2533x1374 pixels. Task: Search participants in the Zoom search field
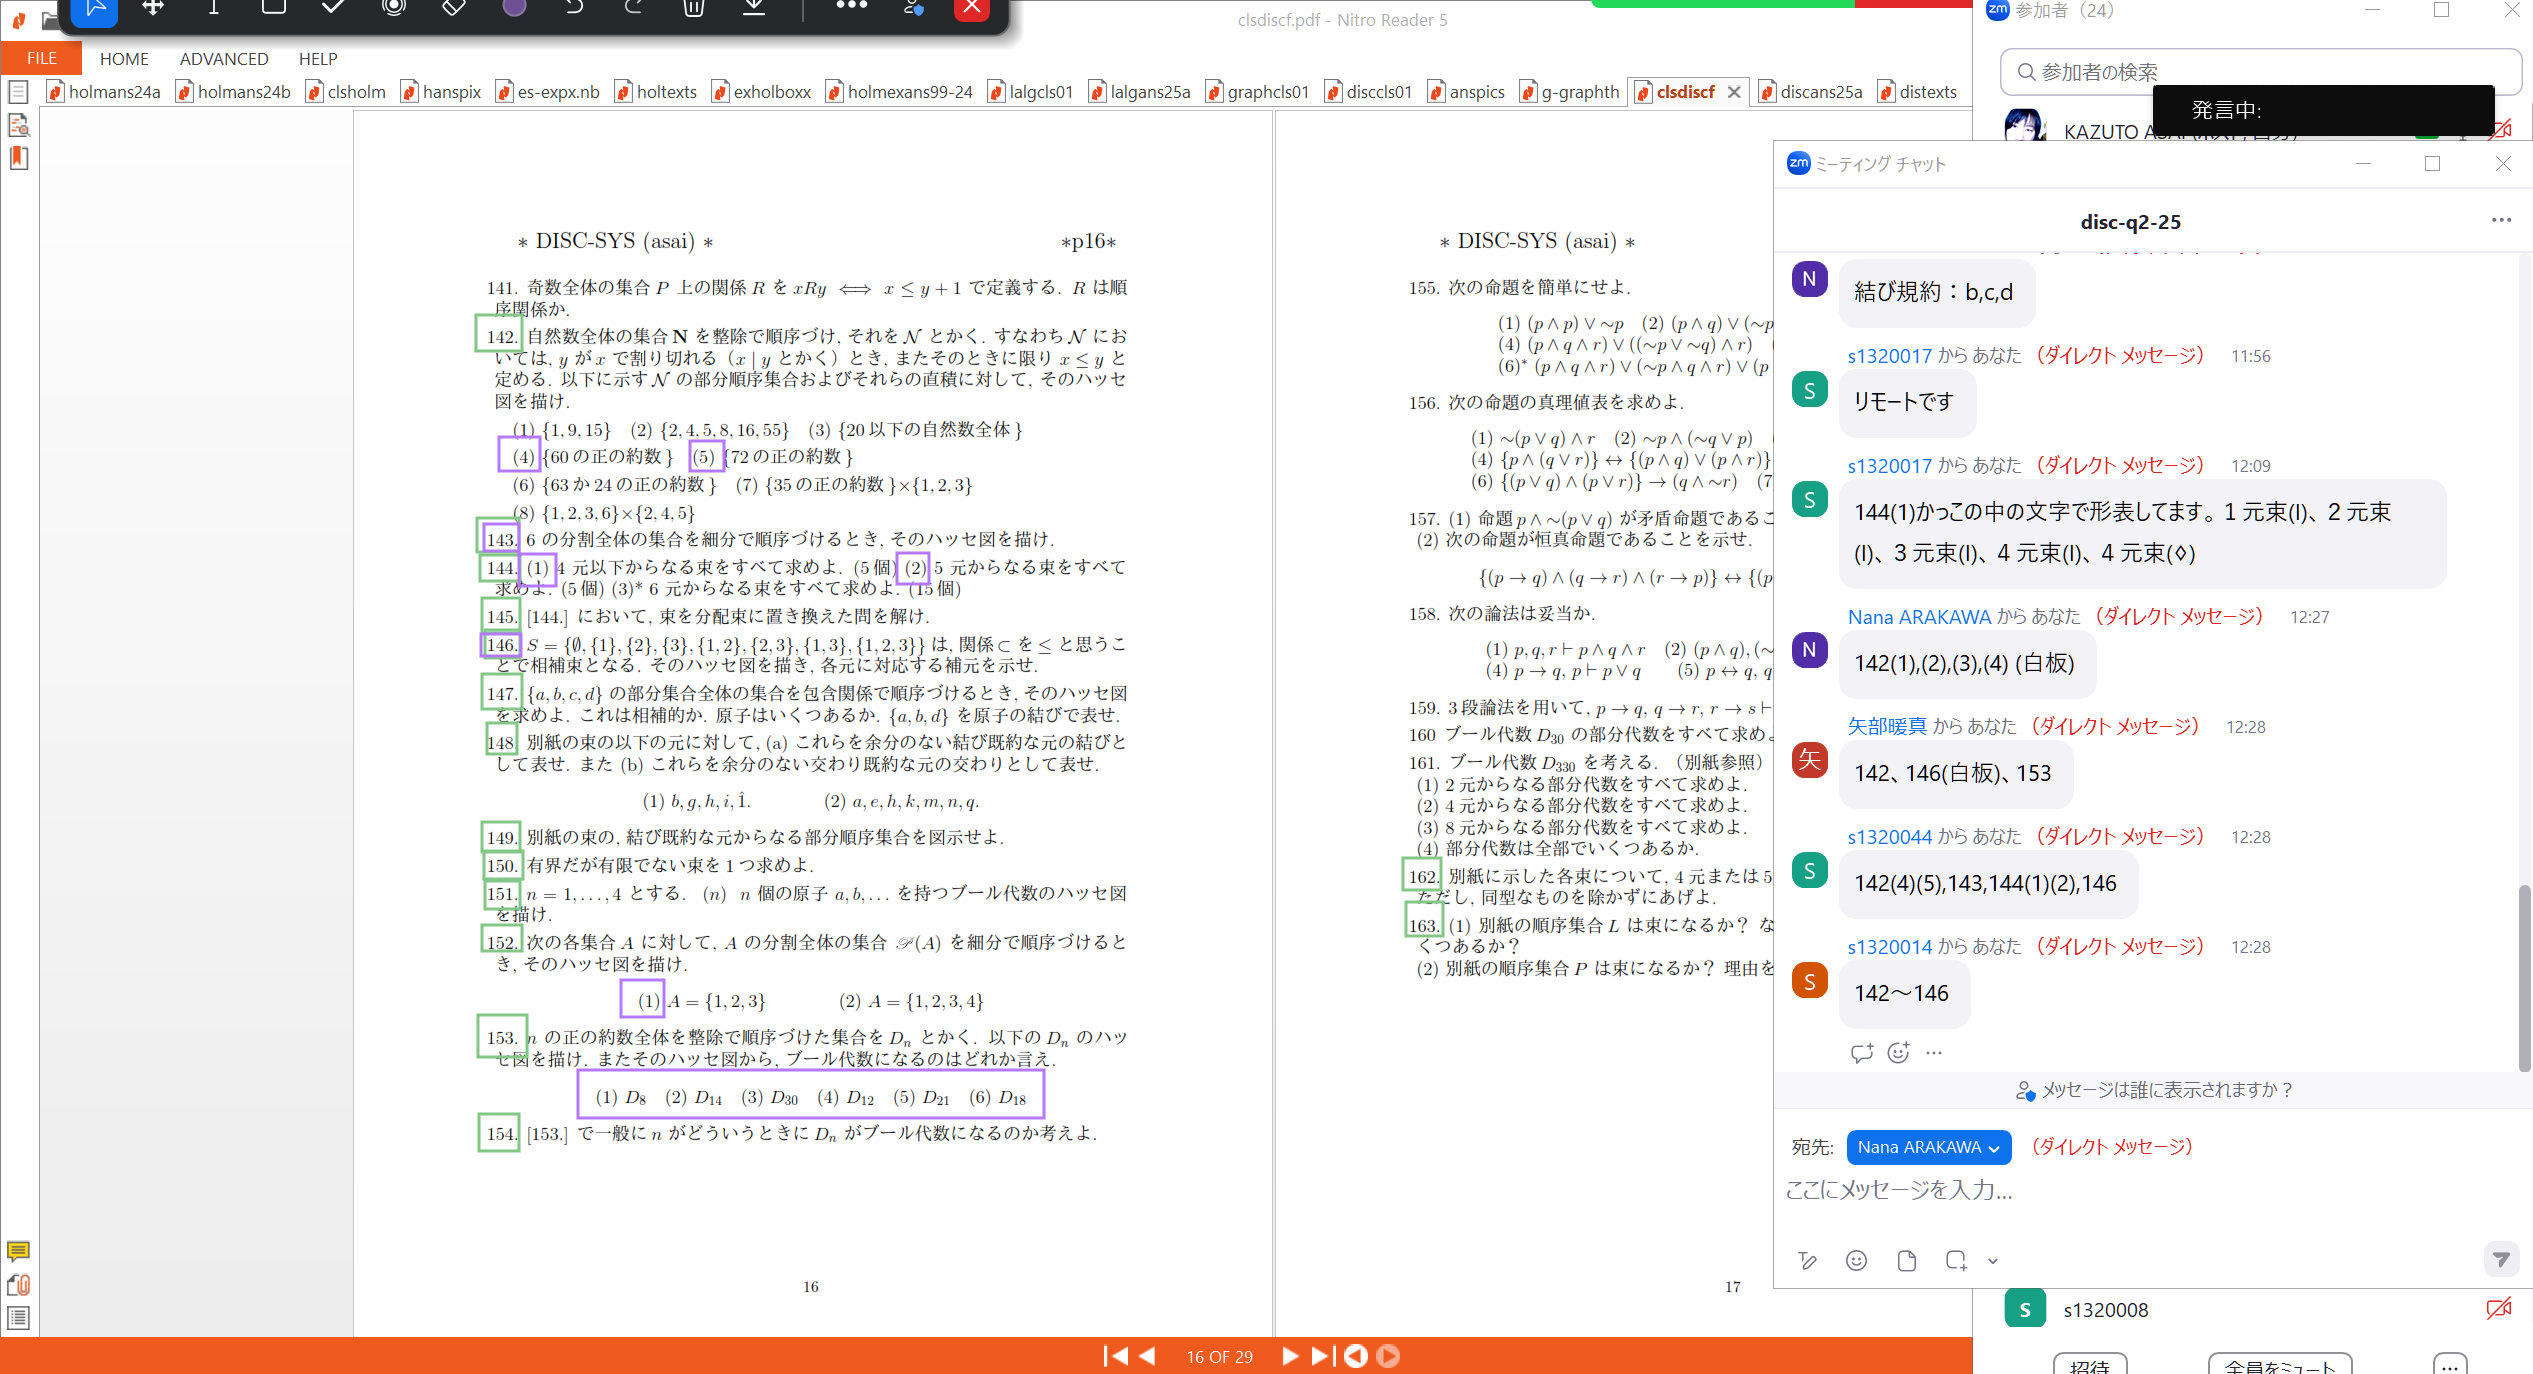2260,72
